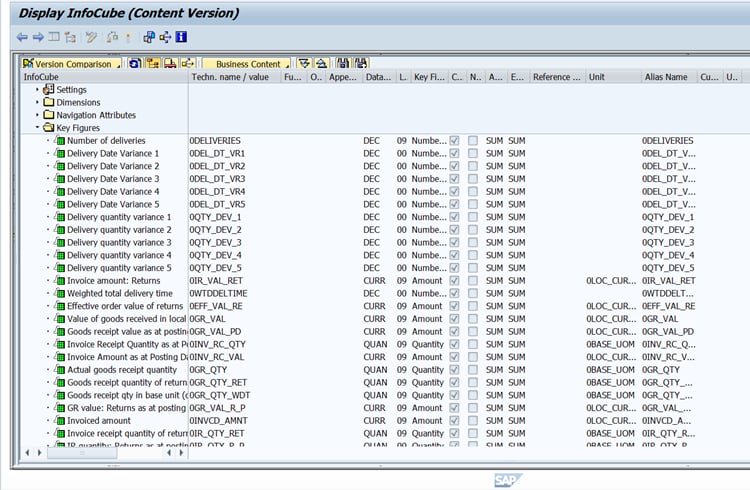Image resolution: width=750 pixels, height=490 pixels.
Task: Open the blue information icon
Action: coord(181,37)
